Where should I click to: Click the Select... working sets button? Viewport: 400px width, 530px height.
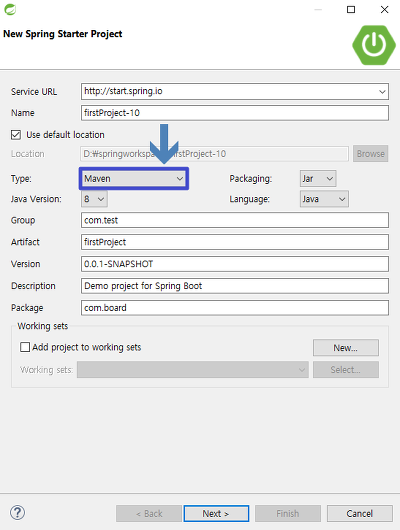pyautogui.click(x=346, y=370)
